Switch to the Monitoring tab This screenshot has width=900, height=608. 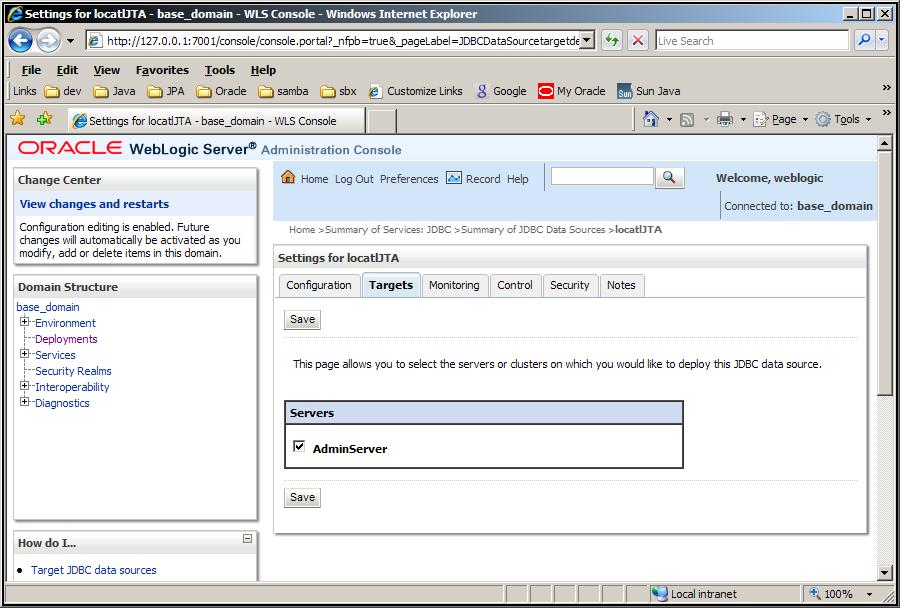pos(454,285)
